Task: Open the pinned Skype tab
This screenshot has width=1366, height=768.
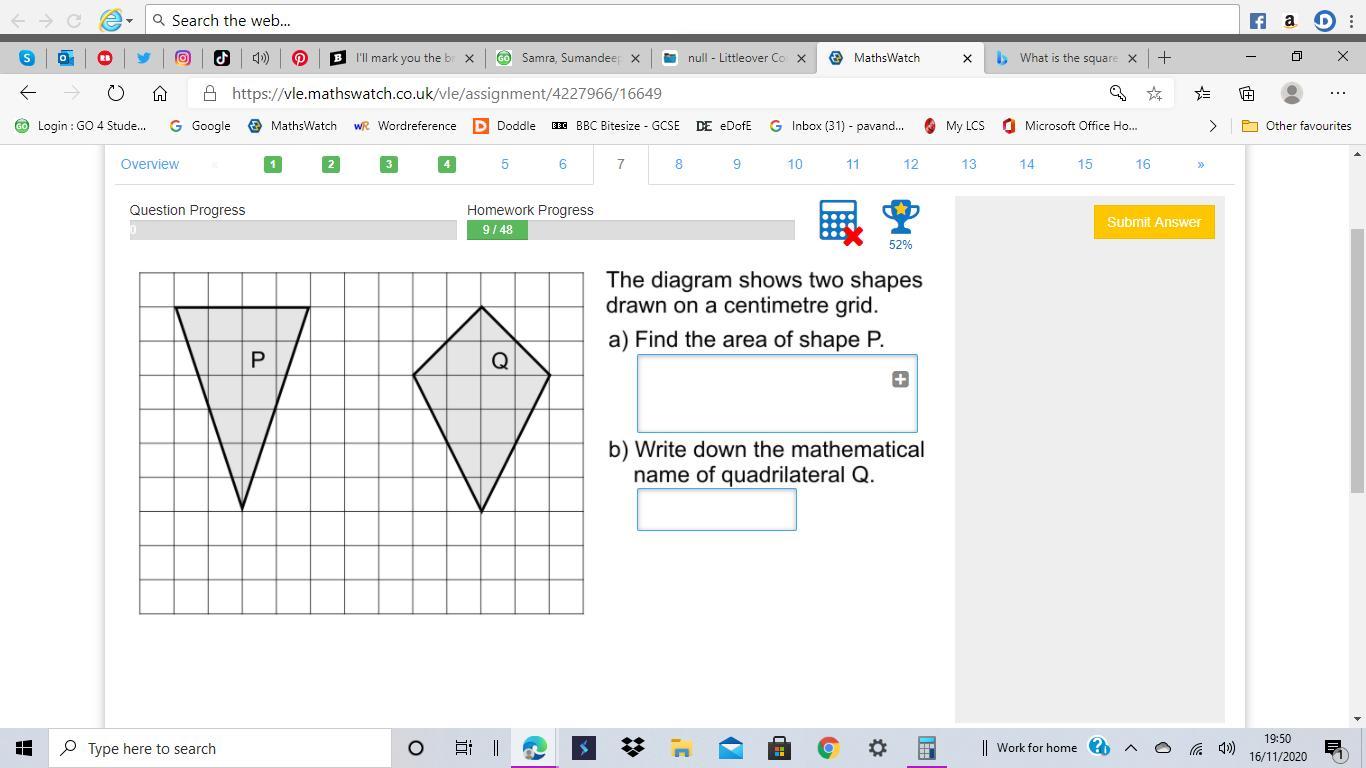Action: click(x=27, y=58)
